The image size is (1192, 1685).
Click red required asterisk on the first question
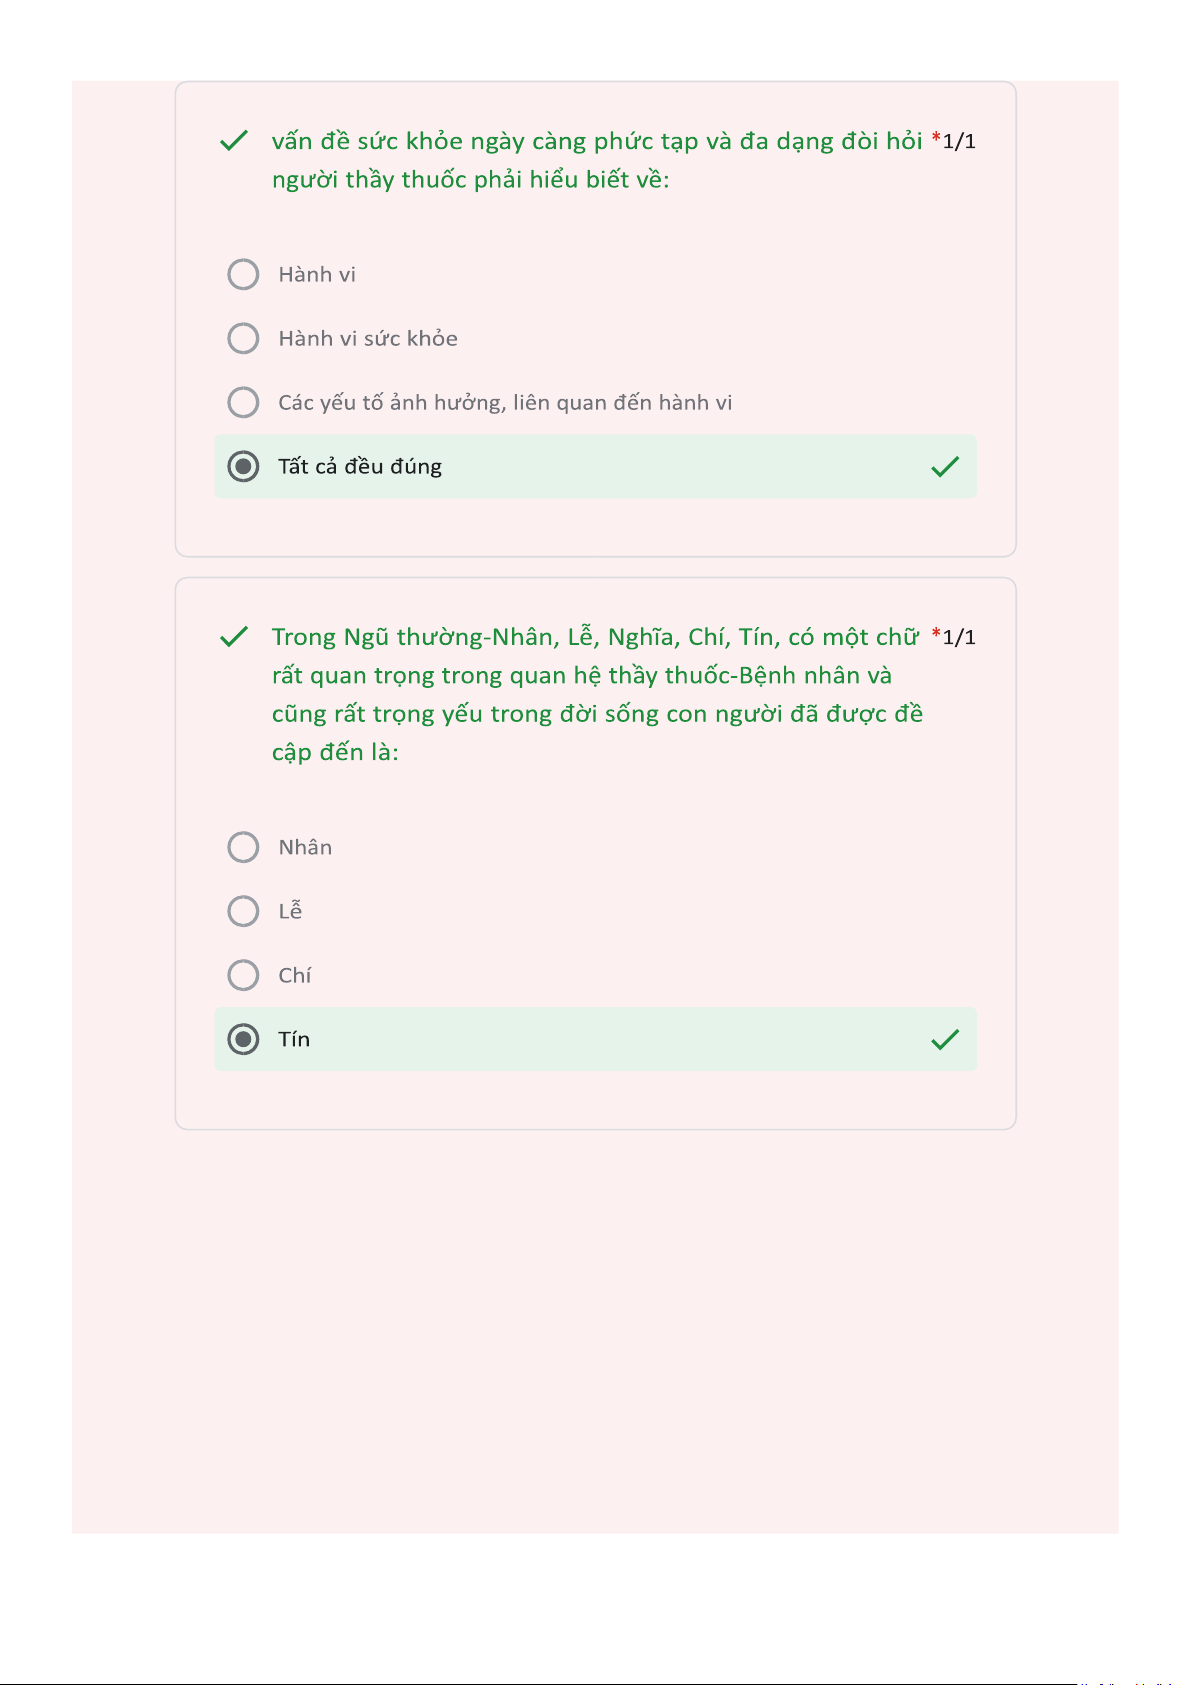[x=936, y=139]
